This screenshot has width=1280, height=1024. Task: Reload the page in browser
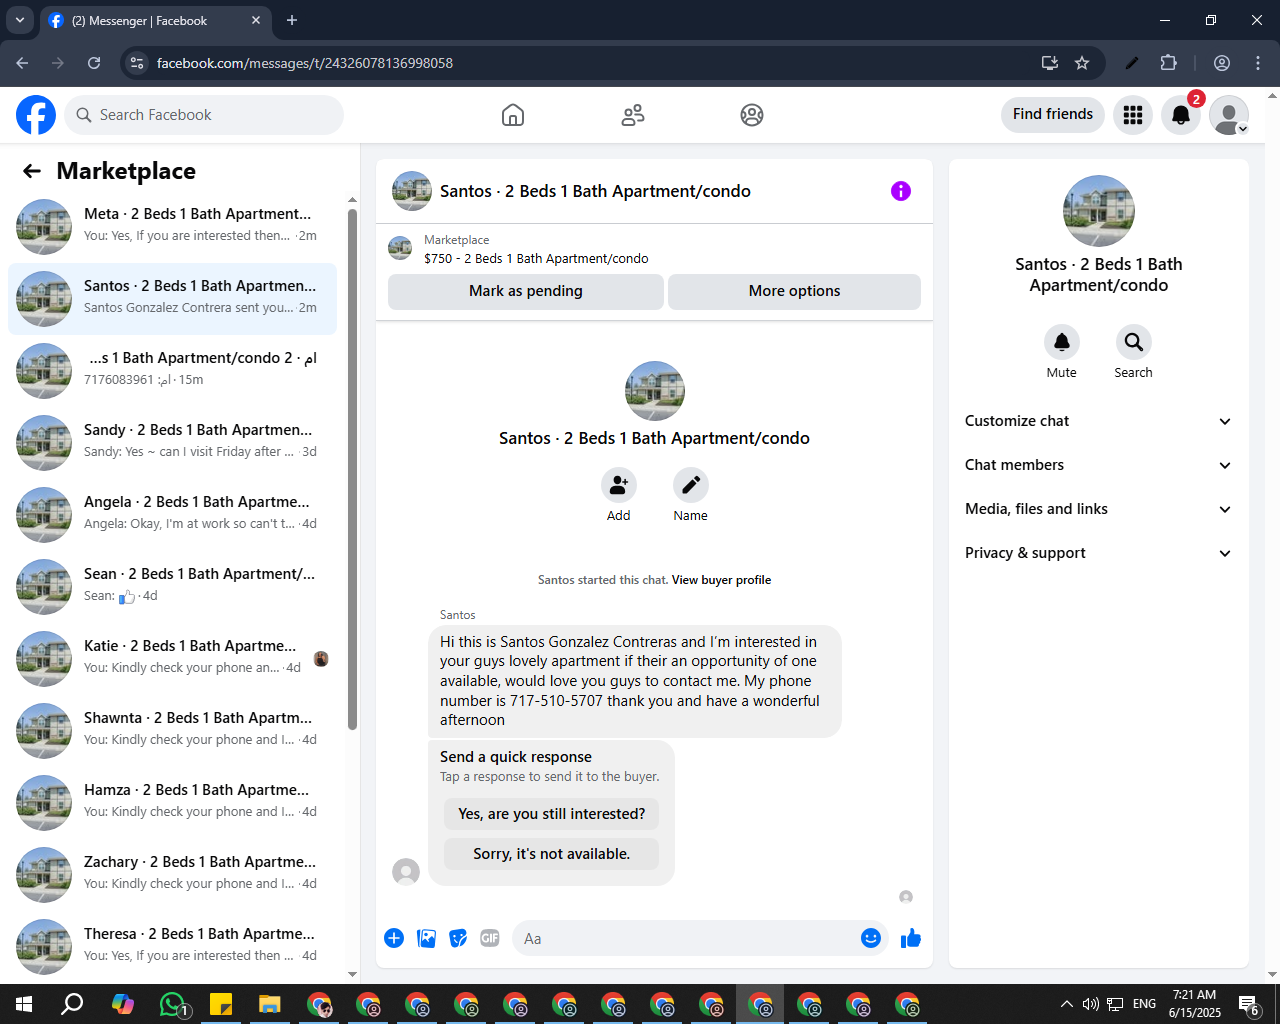tap(94, 63)
